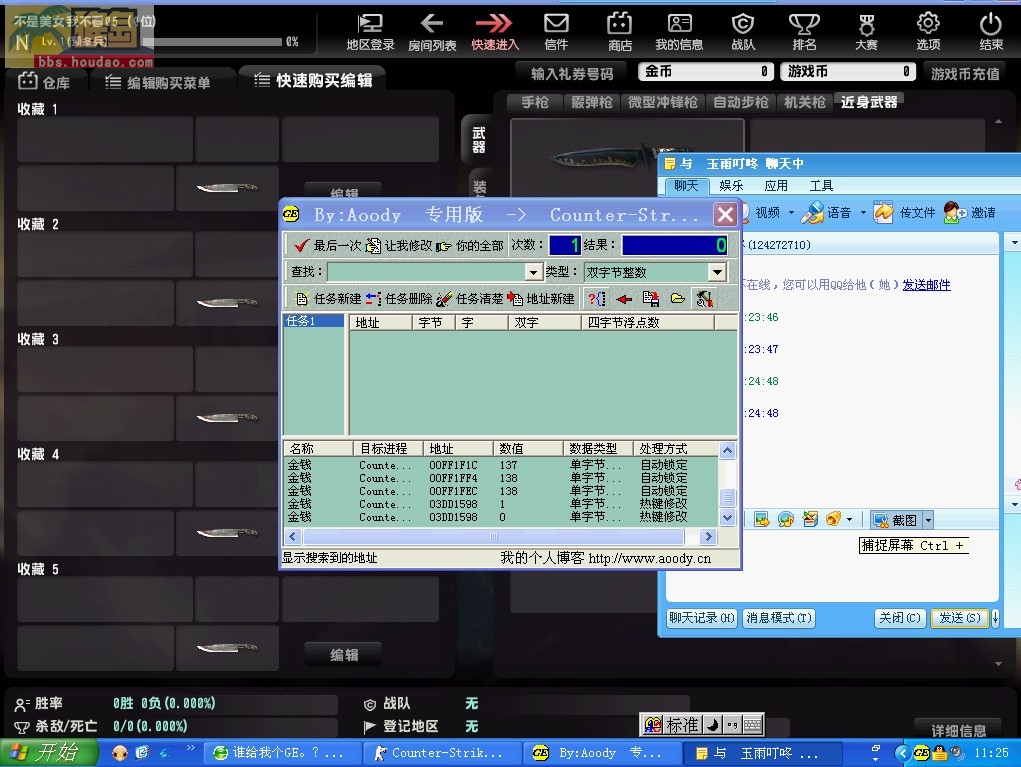Image resolution: width=1021 pixels, height=767 pixels.
Task: Open 信件 mailbox icon
Action: (x=556, y=32)
